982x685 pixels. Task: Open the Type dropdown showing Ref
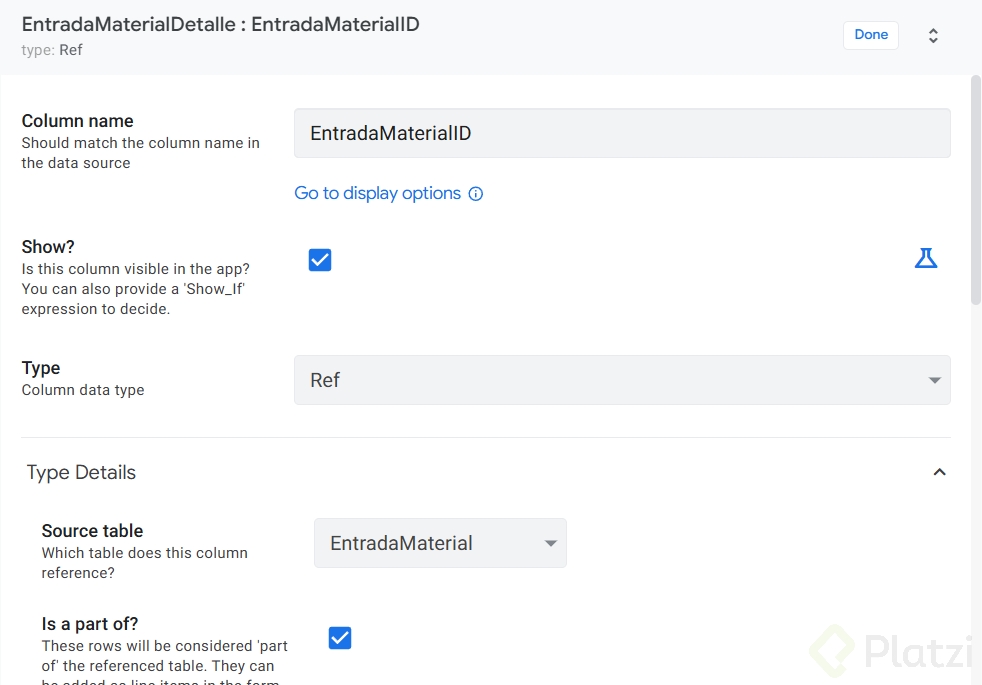pyautogui.click(x=621, y=380)
